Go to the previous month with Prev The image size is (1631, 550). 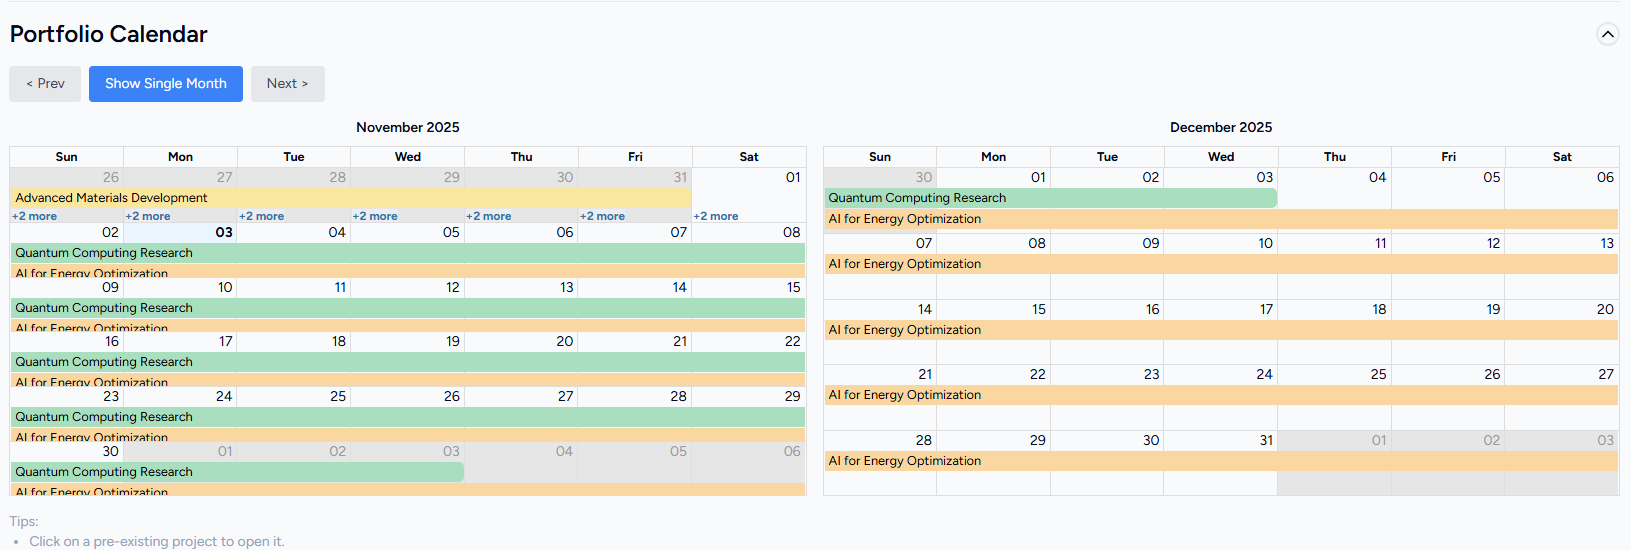45,84
